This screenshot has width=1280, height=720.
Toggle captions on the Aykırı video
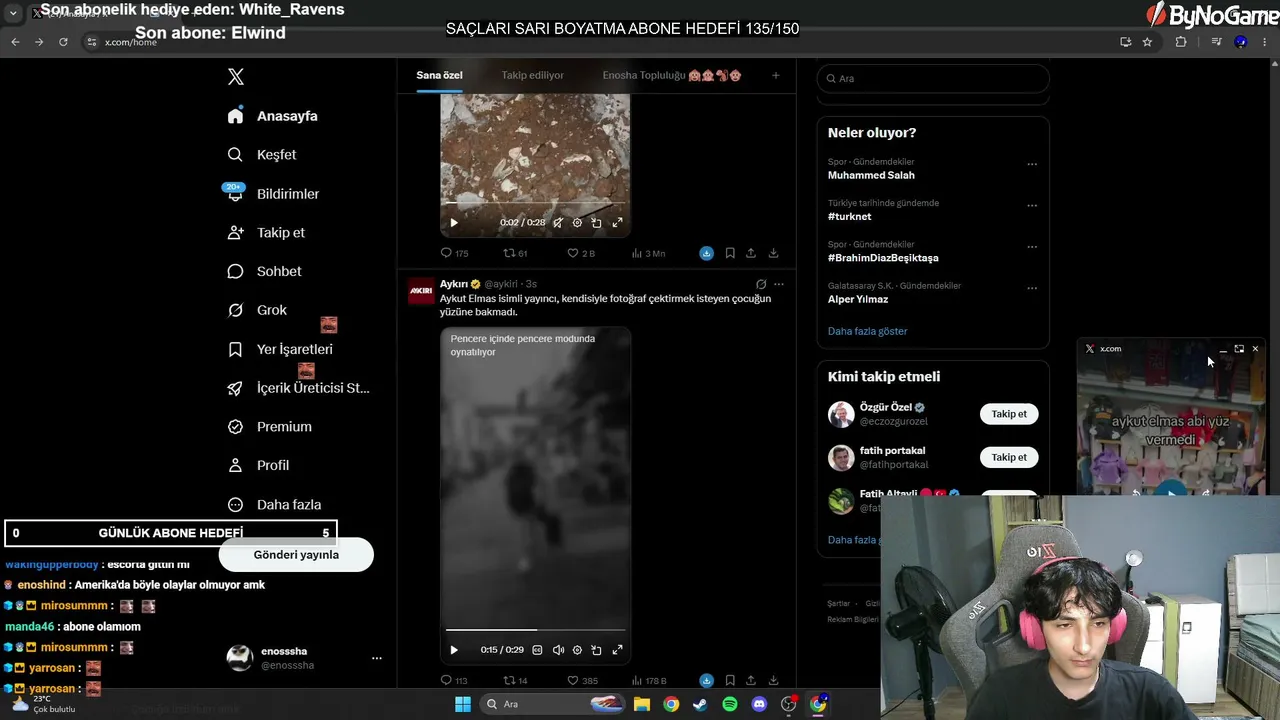pos(537,650)
